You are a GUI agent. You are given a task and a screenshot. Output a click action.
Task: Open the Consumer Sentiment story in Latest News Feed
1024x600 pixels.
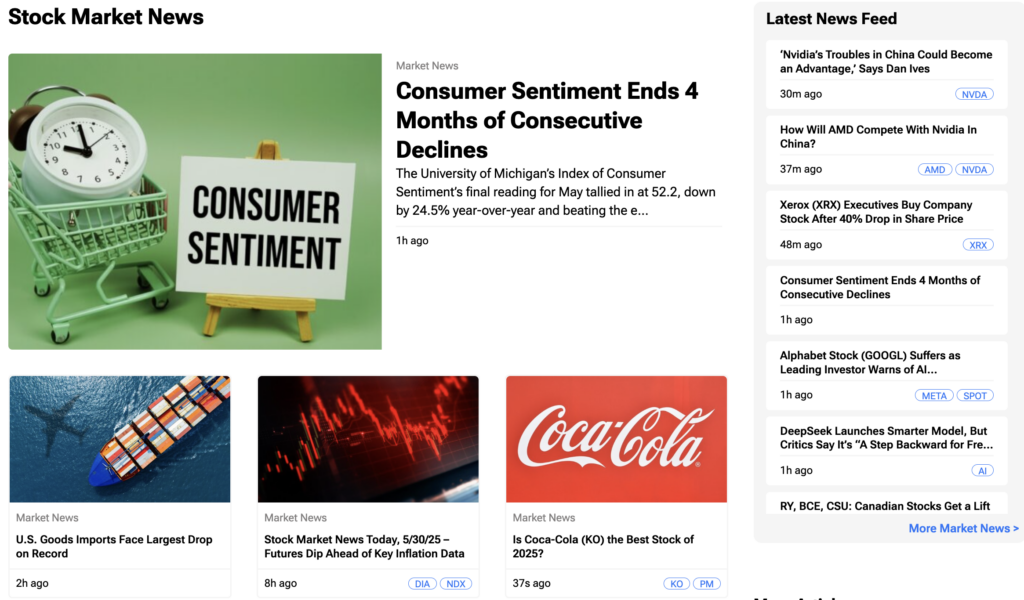880,287
